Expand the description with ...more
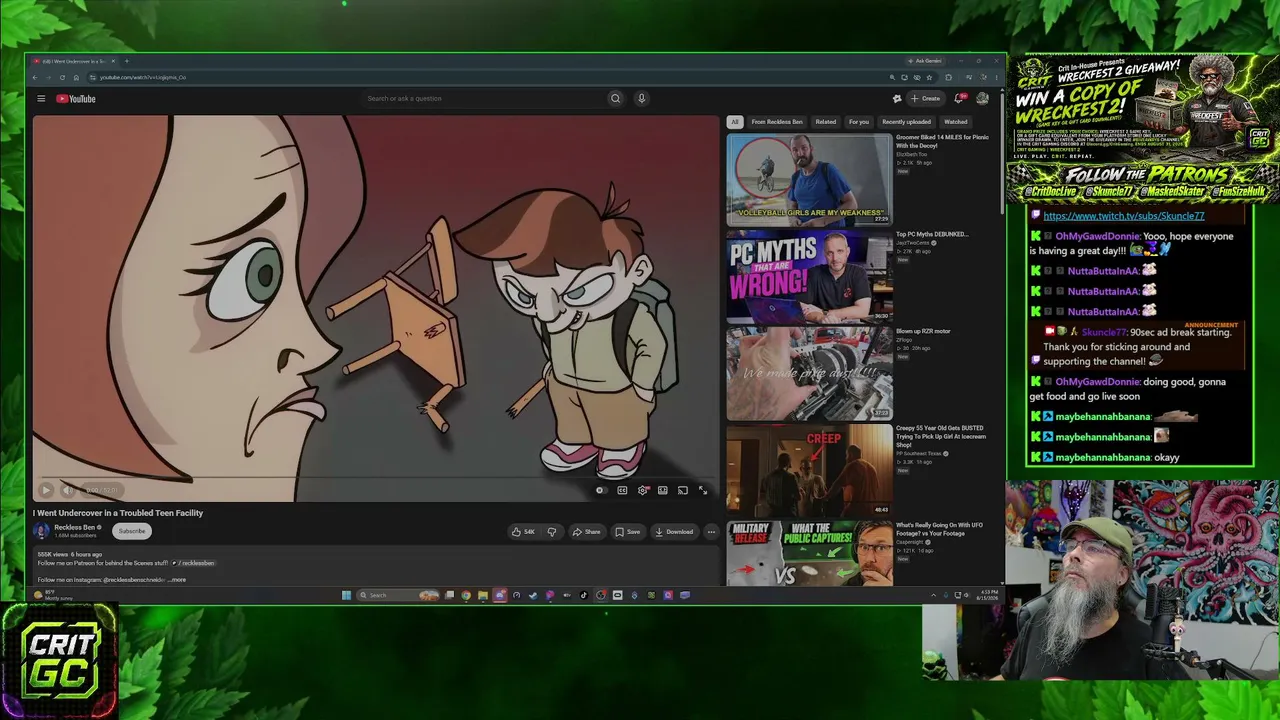This screenshot has height=720, width=1280. coord(178,580)
